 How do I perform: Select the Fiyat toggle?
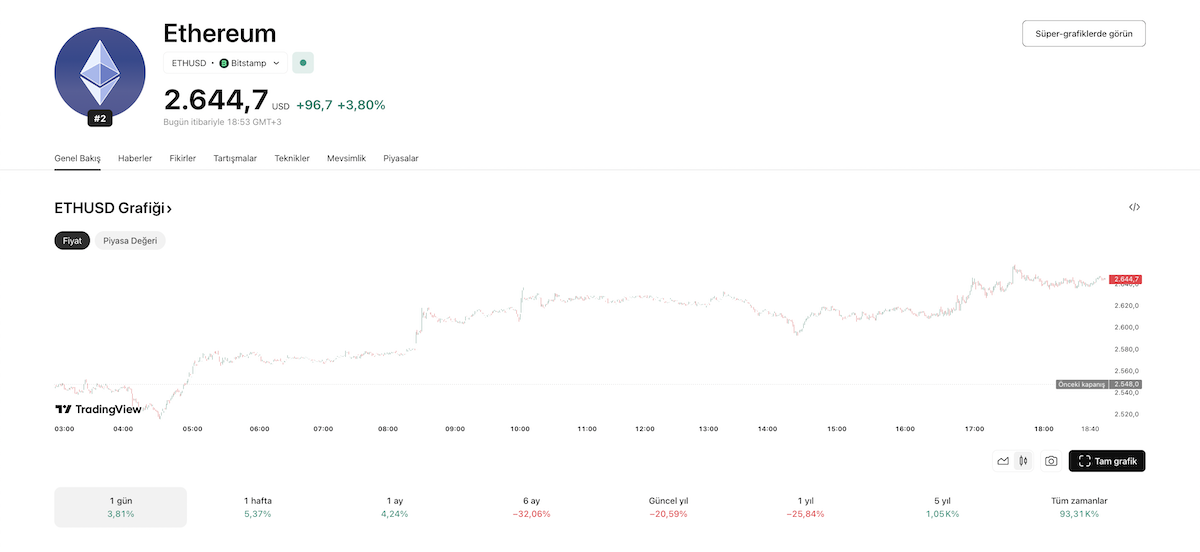pyautogui.click(x=72, y=241)
